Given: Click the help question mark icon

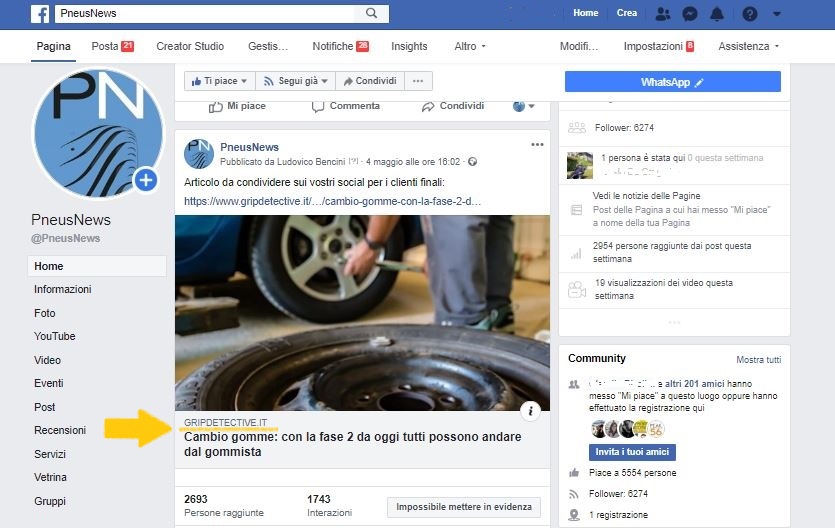Looking at the screenshot, I should point(750,14).
